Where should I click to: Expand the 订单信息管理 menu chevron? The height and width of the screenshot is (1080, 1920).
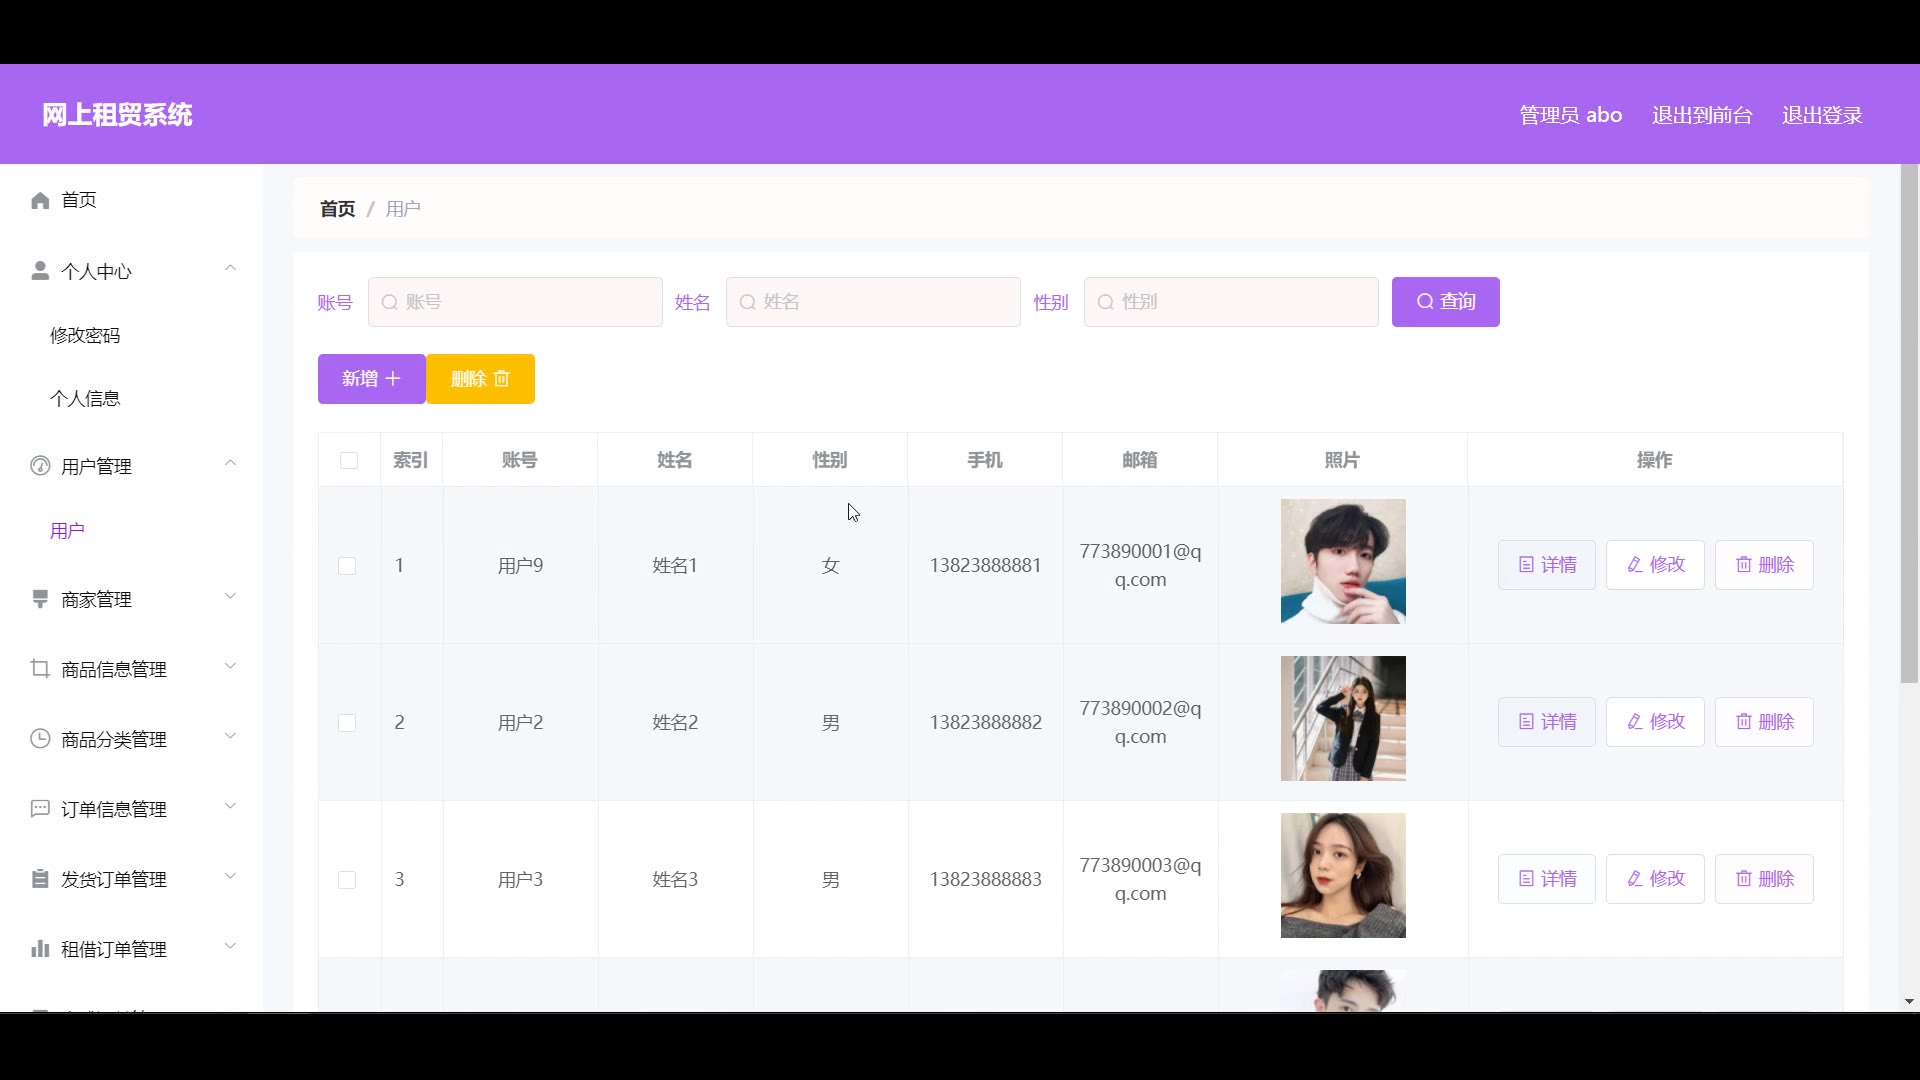[x=231, y=806]
